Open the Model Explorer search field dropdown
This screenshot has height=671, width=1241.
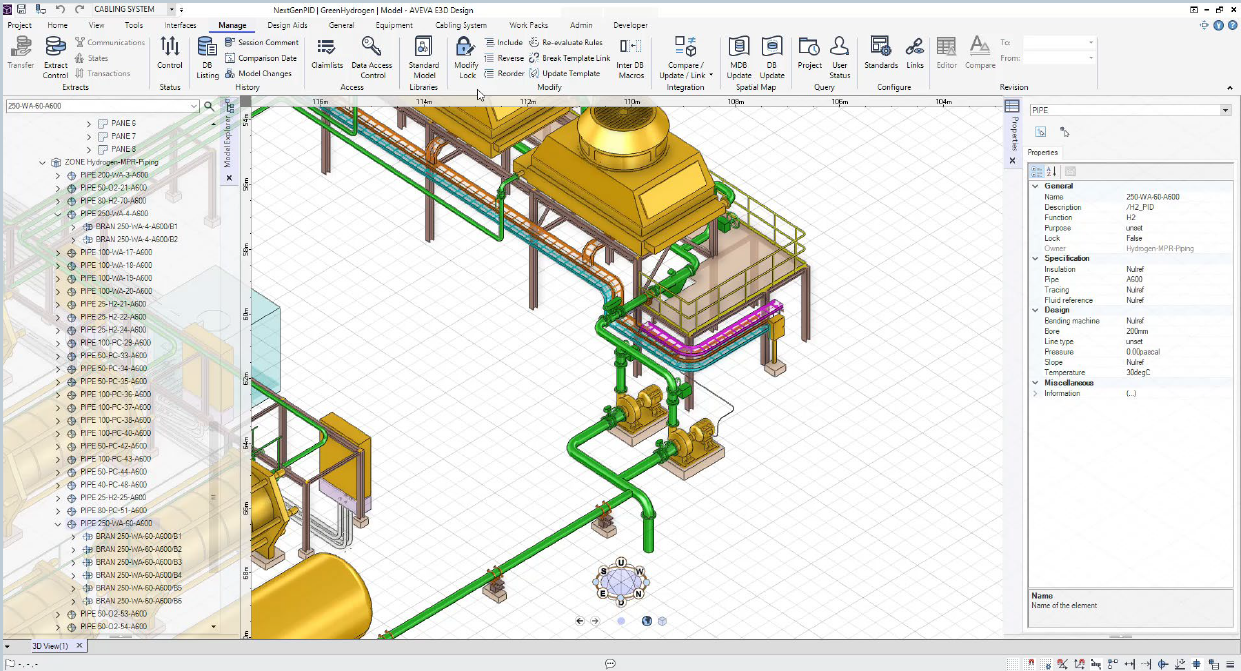pos(193,105)
